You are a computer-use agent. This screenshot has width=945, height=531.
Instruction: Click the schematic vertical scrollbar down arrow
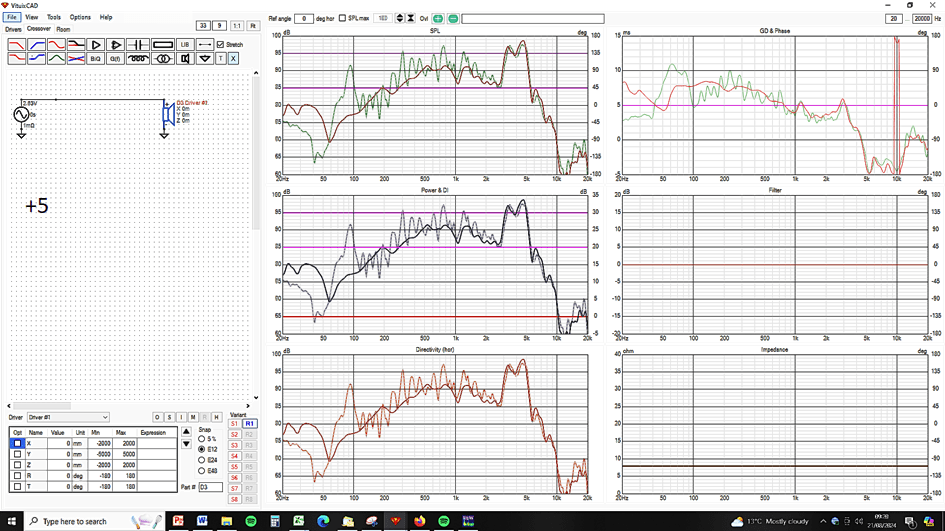[256, 397]
